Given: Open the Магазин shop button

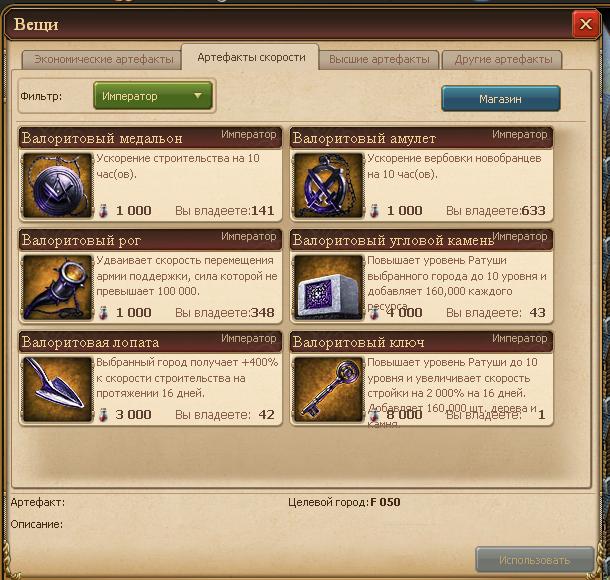Looking at the screenshot, I should (x=501, y=99).
